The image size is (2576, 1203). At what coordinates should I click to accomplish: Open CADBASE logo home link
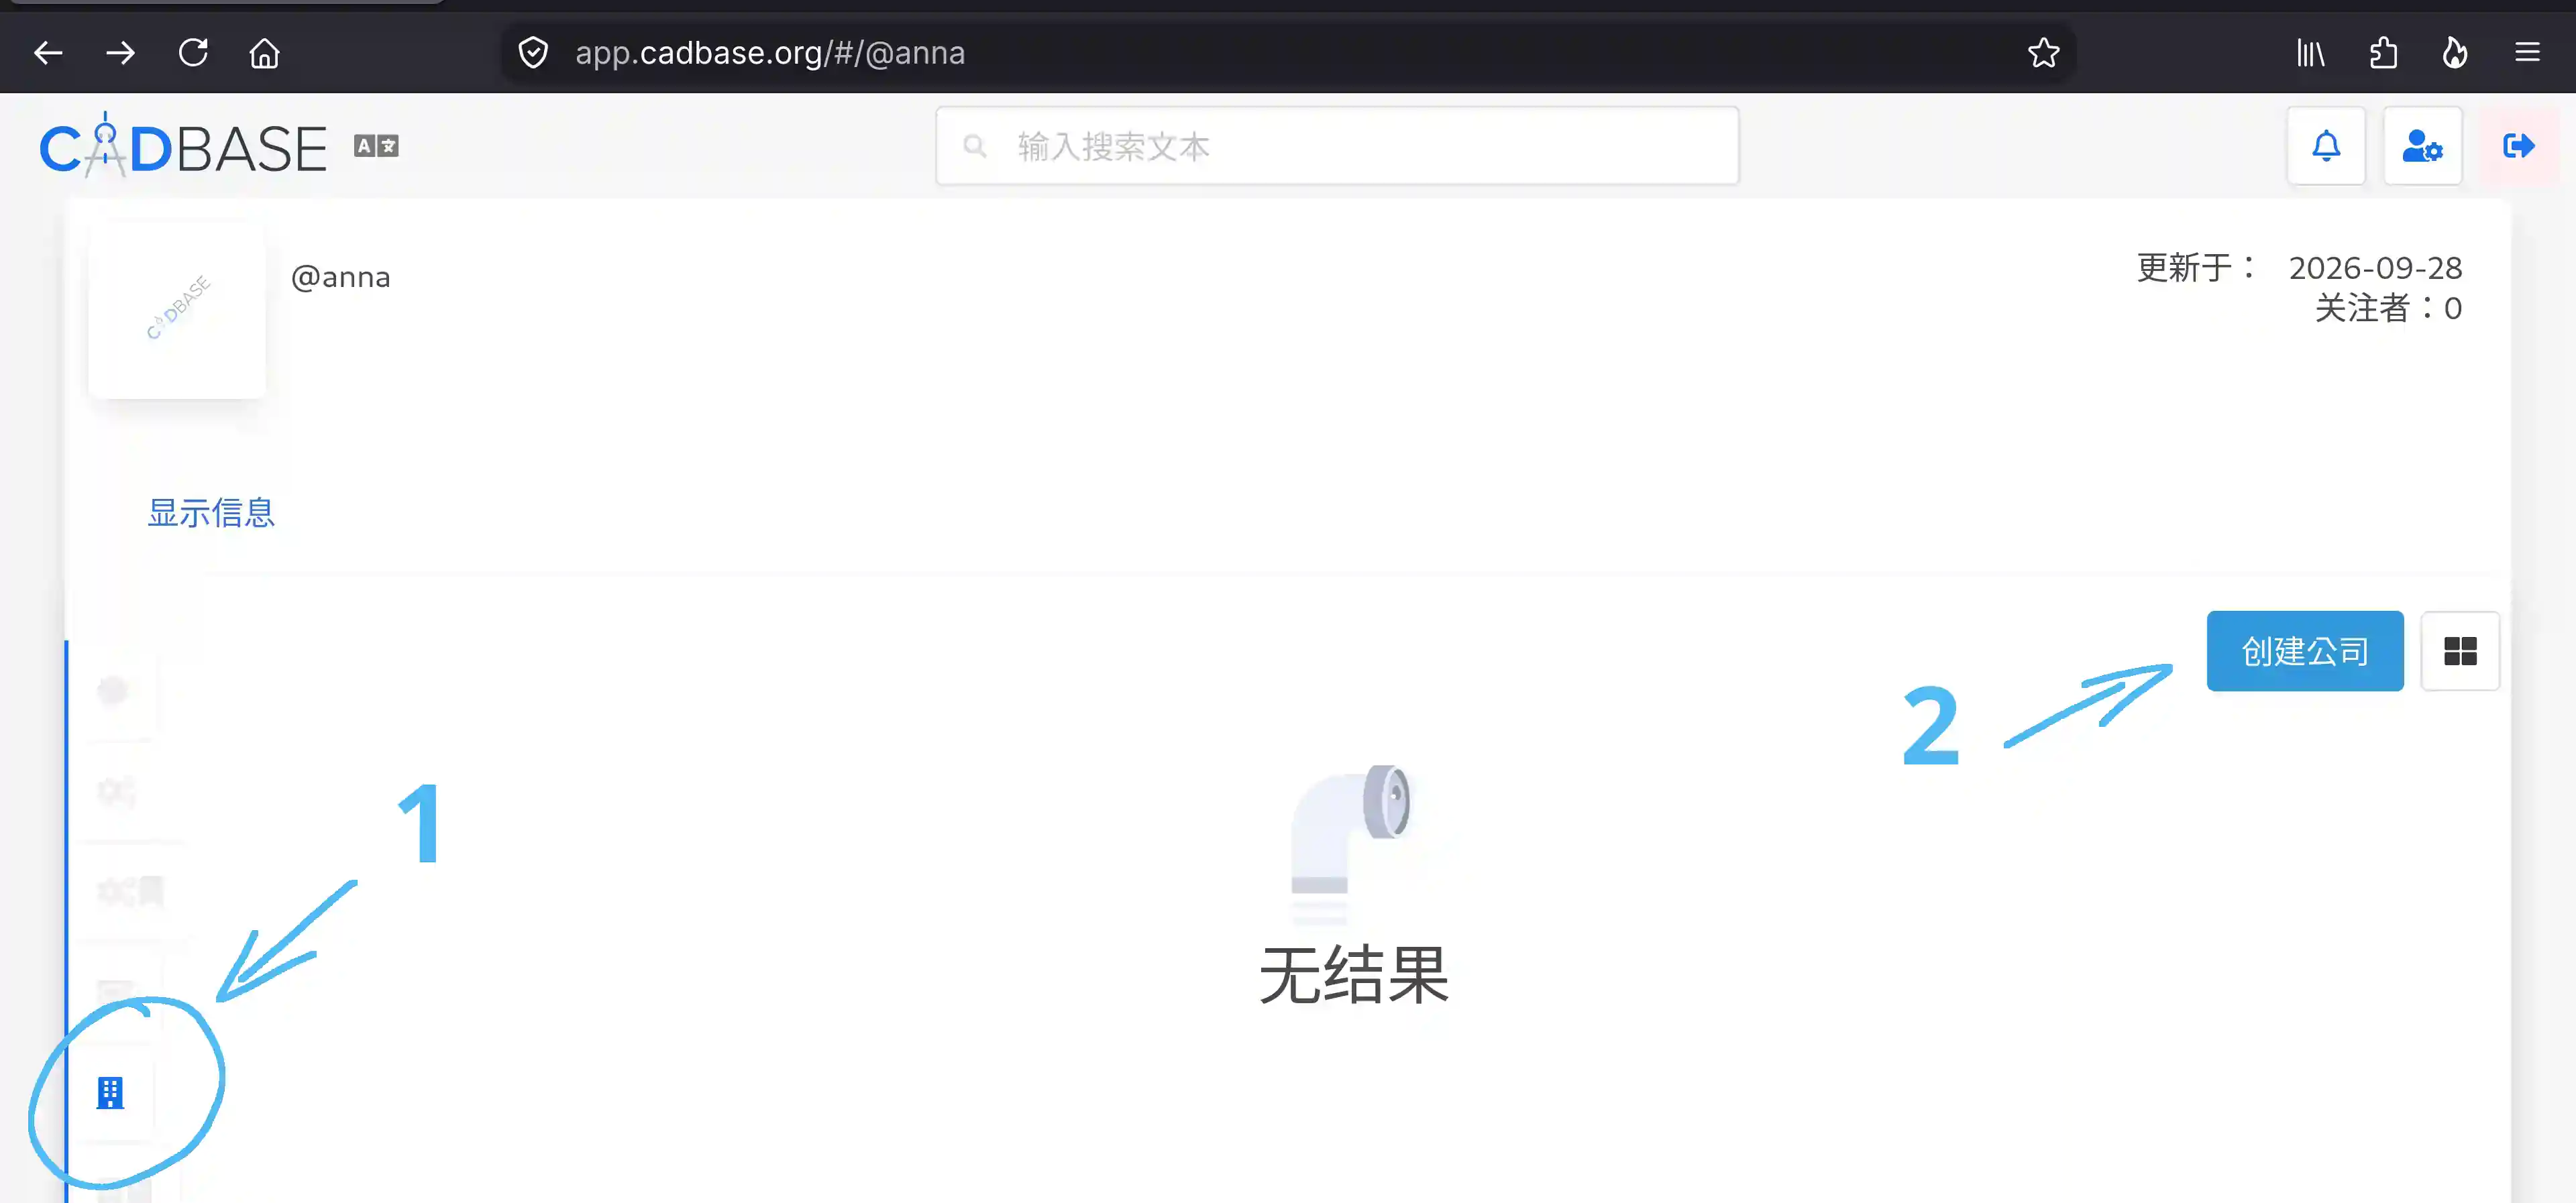(x=183, y=146)
